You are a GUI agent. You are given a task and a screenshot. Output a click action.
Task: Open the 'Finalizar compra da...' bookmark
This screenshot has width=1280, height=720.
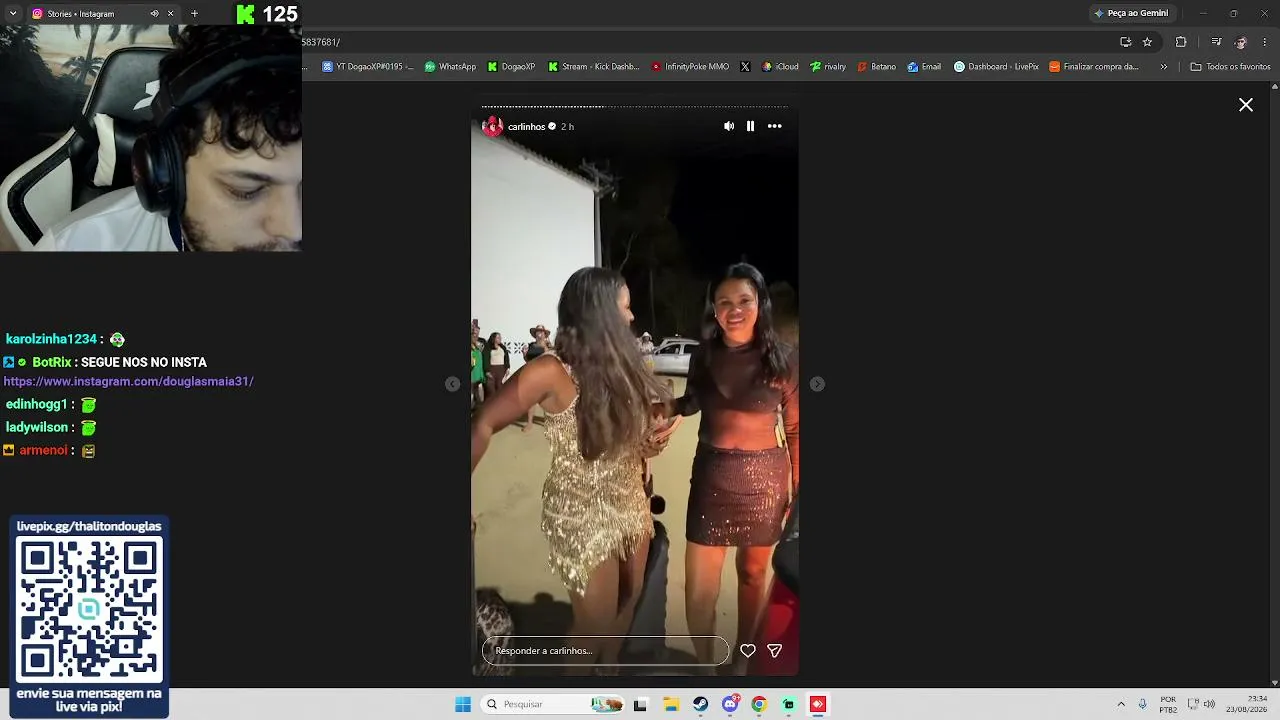pos(1094,67)
